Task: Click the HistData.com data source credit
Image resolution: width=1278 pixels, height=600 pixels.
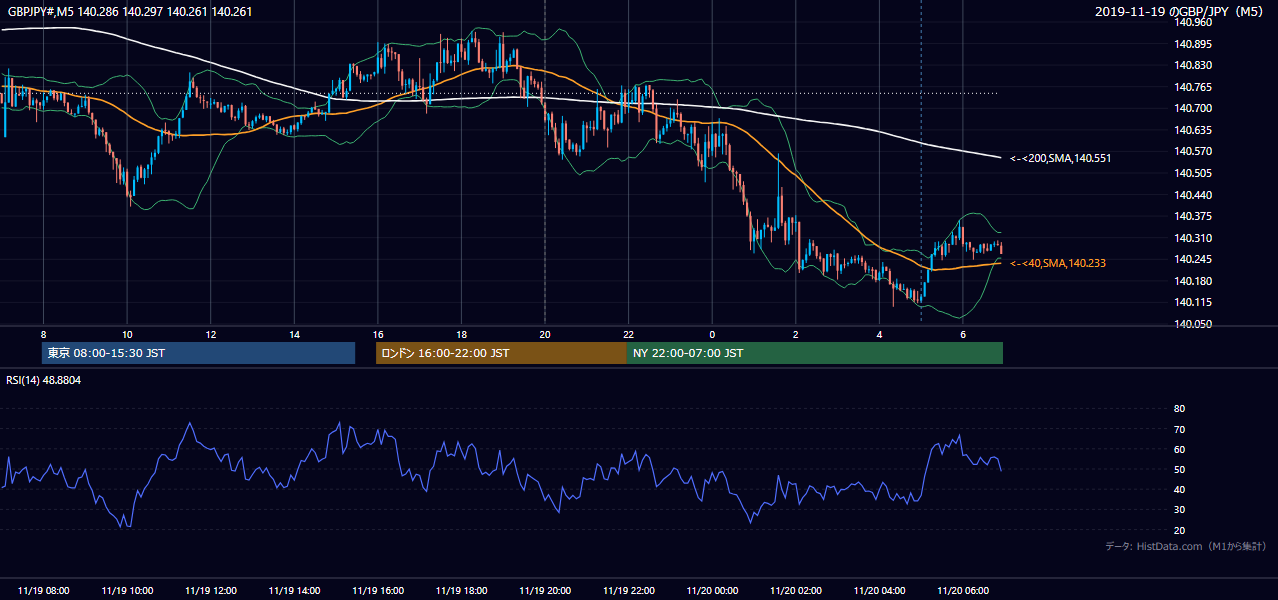Action: (1186, 546)
